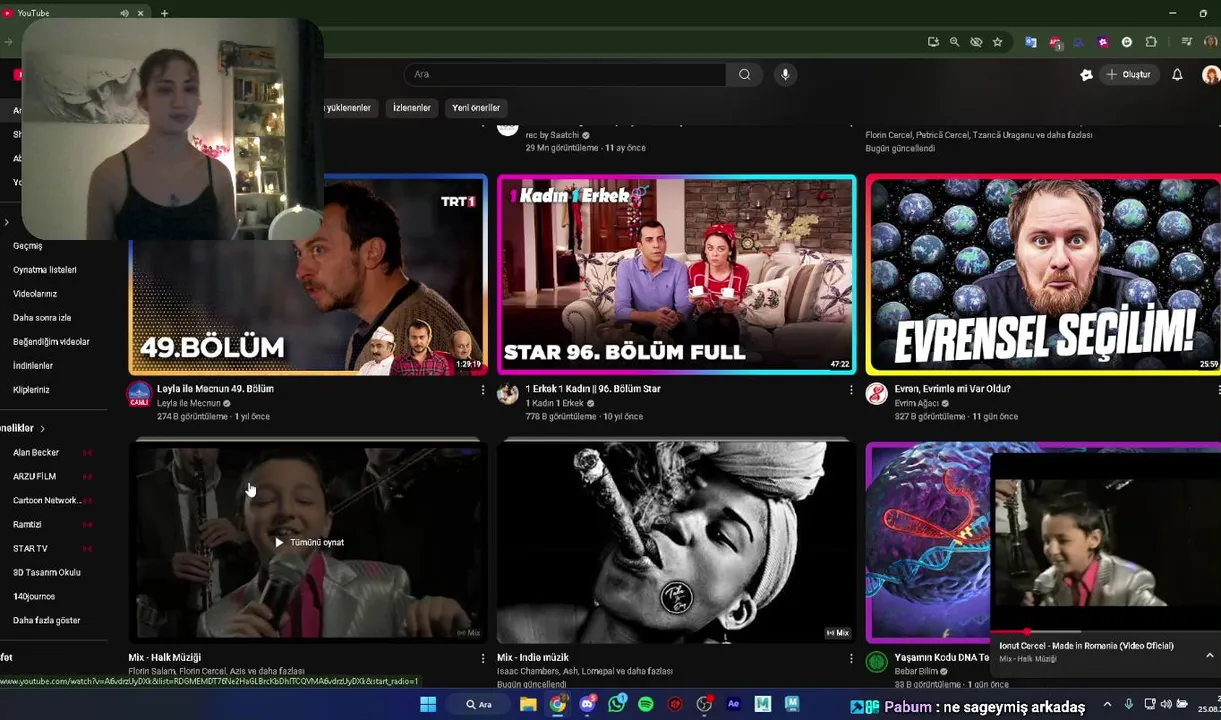
Task: Start voice search with microphone icon
Action: pos(785,74)
